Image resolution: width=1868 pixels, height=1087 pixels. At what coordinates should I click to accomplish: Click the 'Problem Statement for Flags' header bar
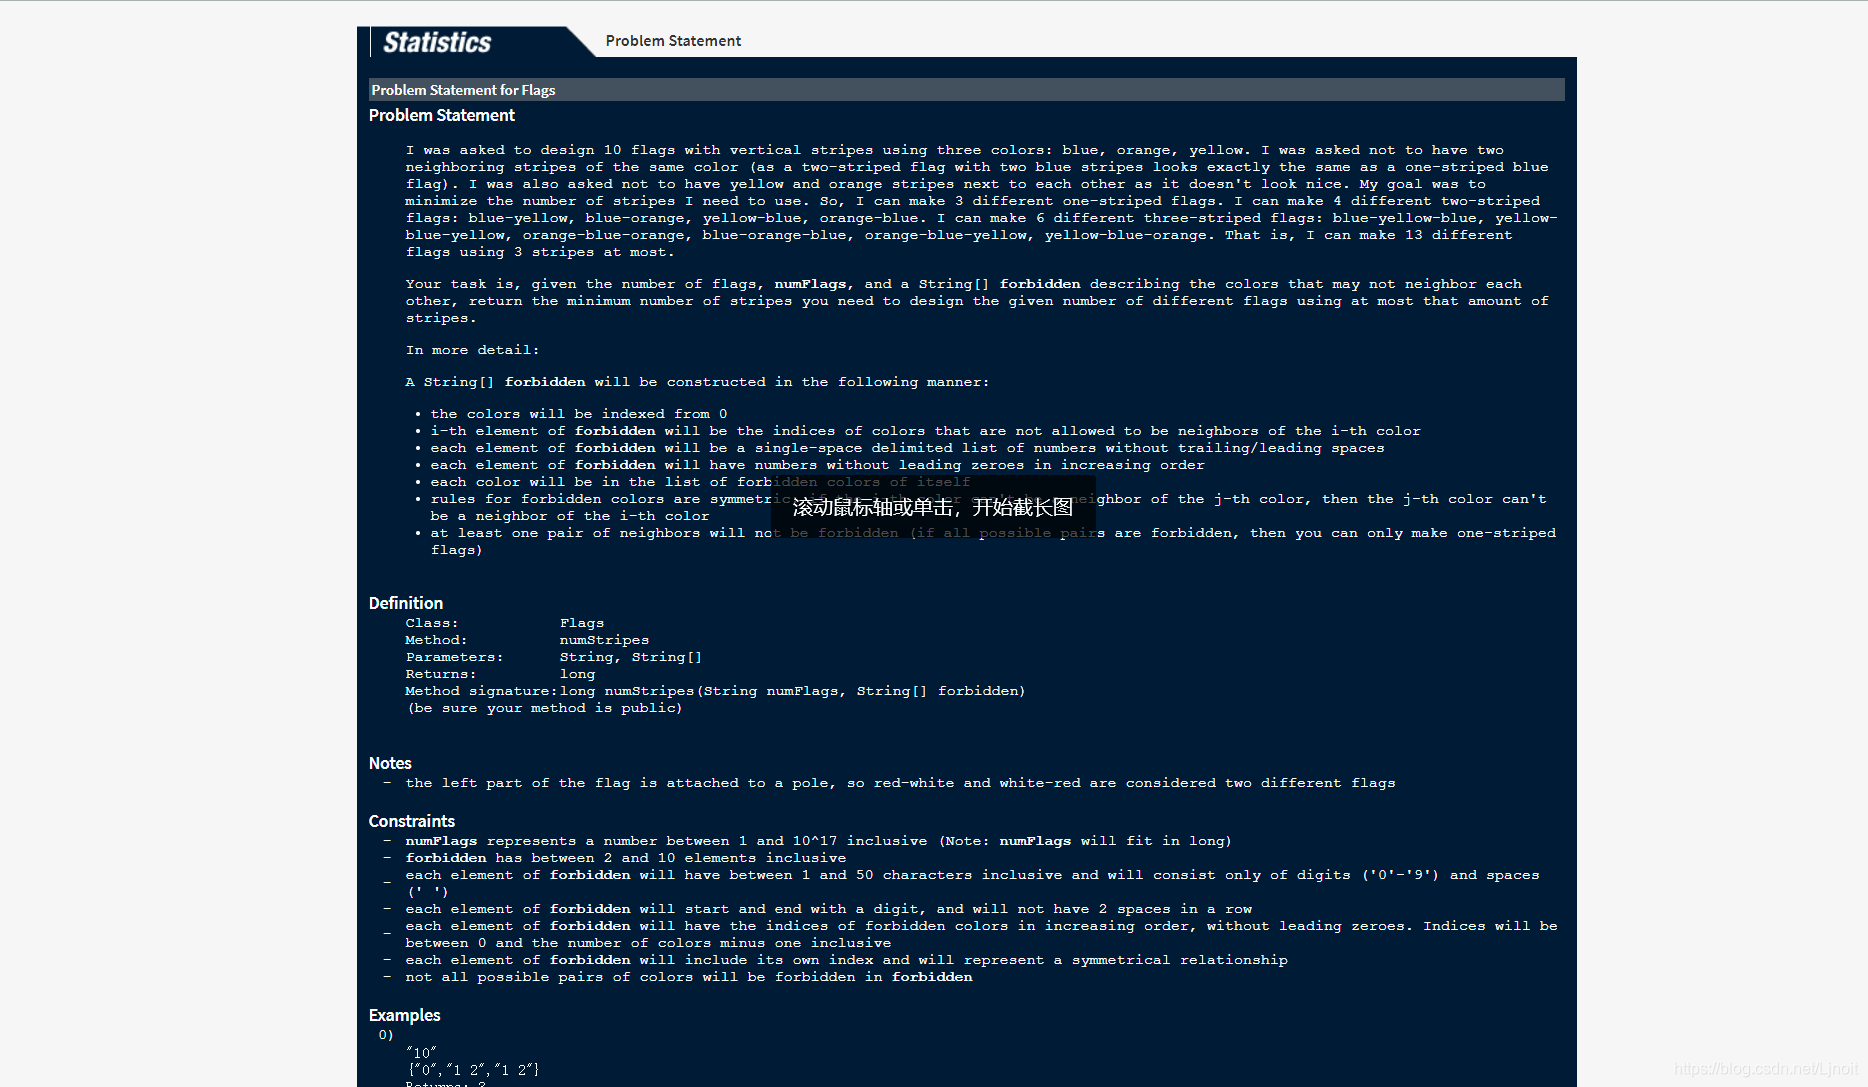coord(966,90)
